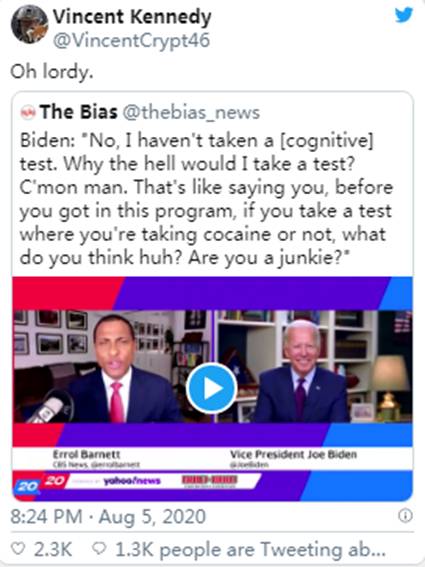View 1.3K people are Tweeting about this
Viewport: 425px width, 567px height.
(250, 550)
